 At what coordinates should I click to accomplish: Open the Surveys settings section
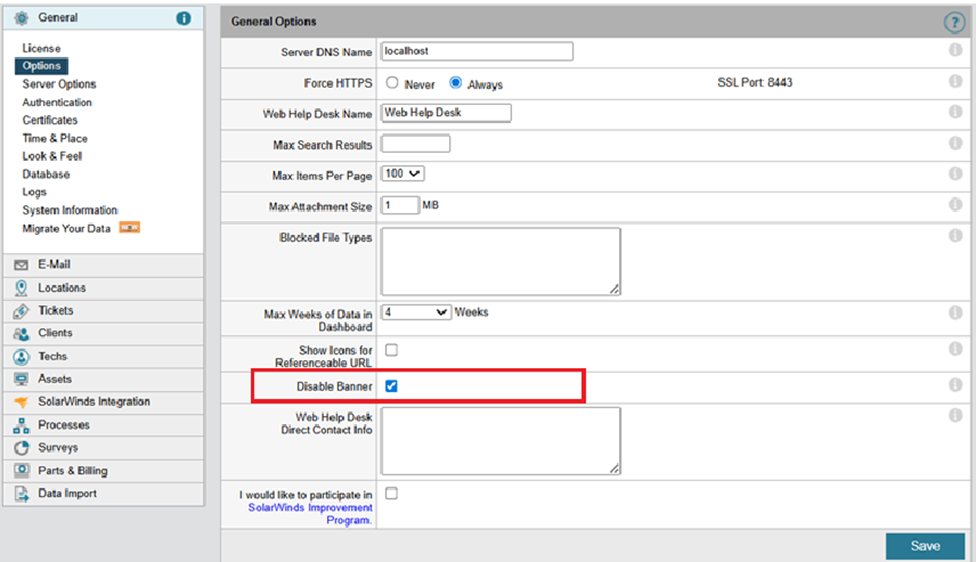tap(58, 448)
